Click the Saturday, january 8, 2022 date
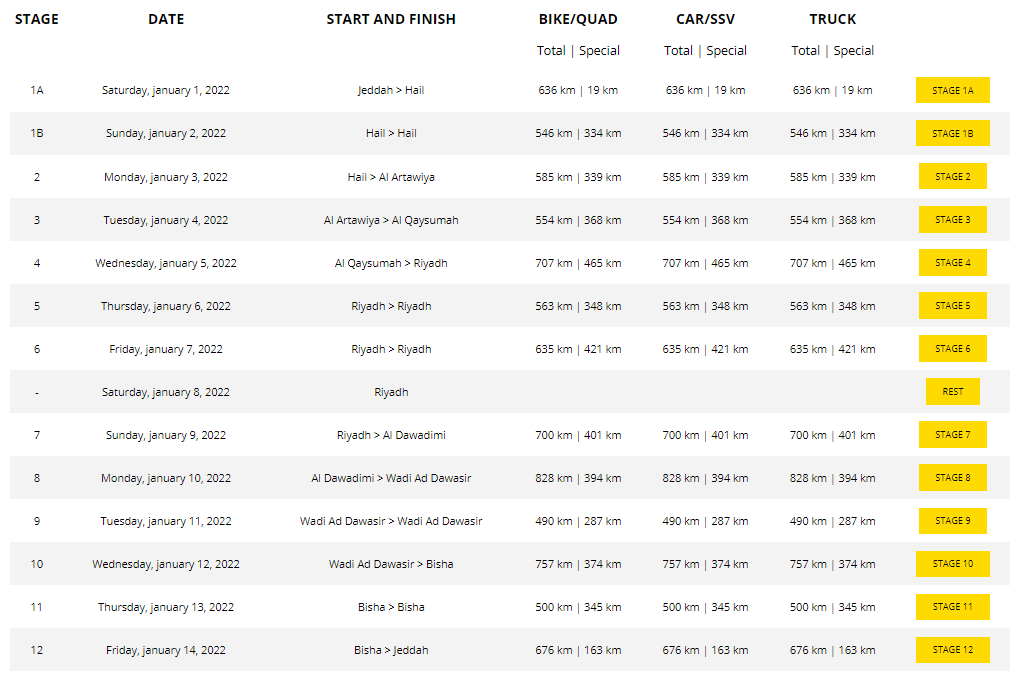This screenshot has width=1022, height=677. 166,392
